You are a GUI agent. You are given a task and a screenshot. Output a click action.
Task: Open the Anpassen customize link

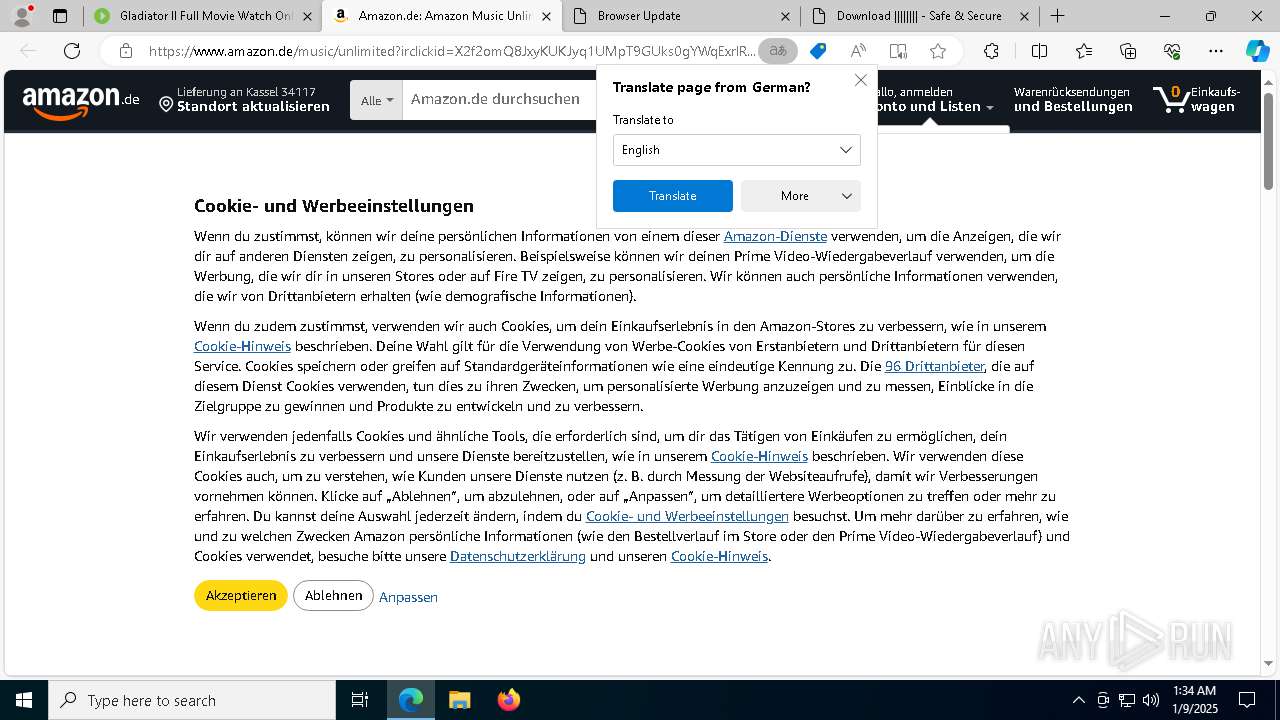(408, 597)
